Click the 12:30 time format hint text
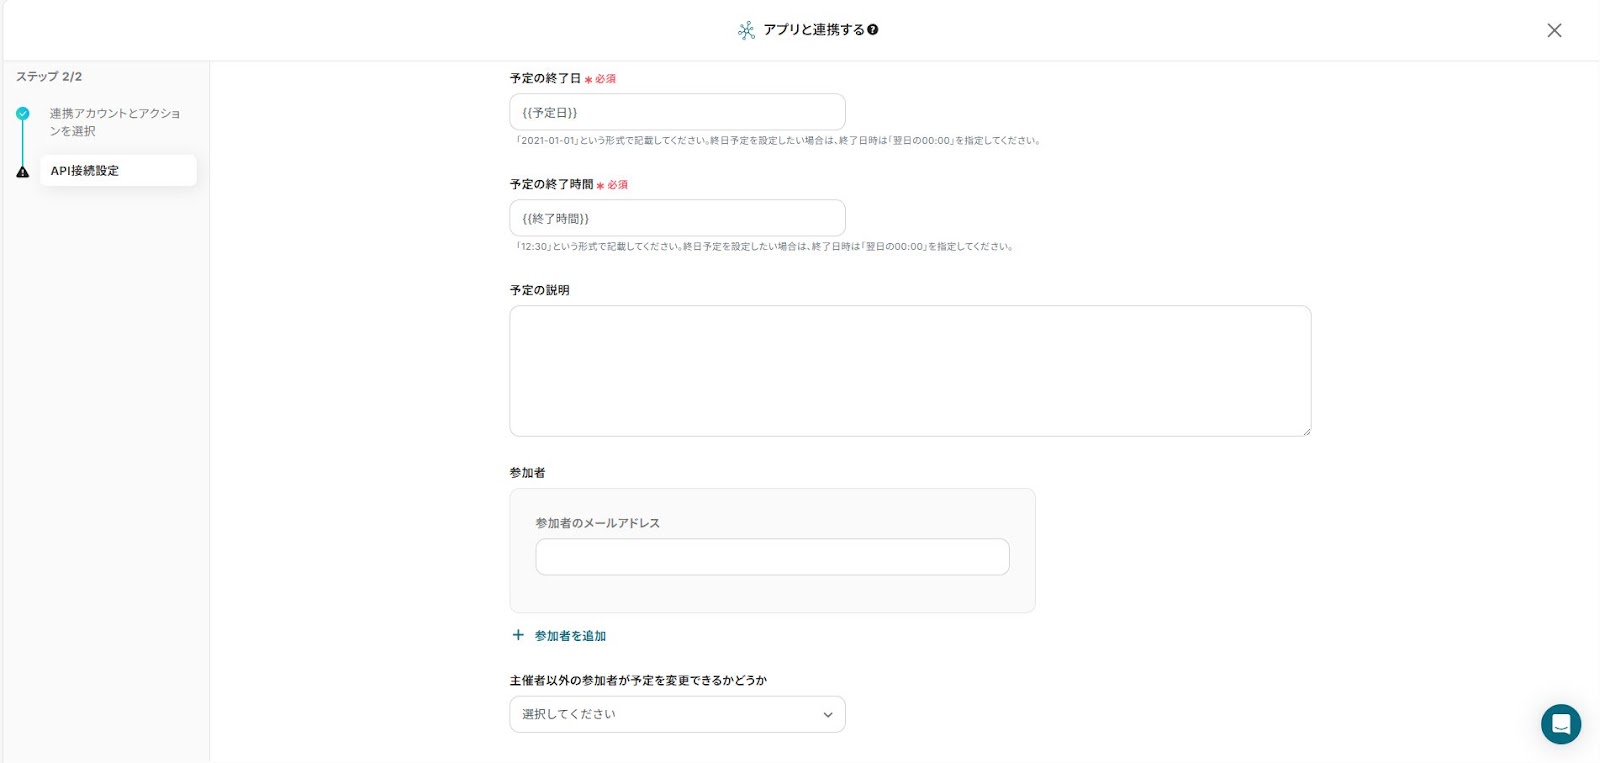 [x=765, y=247]
